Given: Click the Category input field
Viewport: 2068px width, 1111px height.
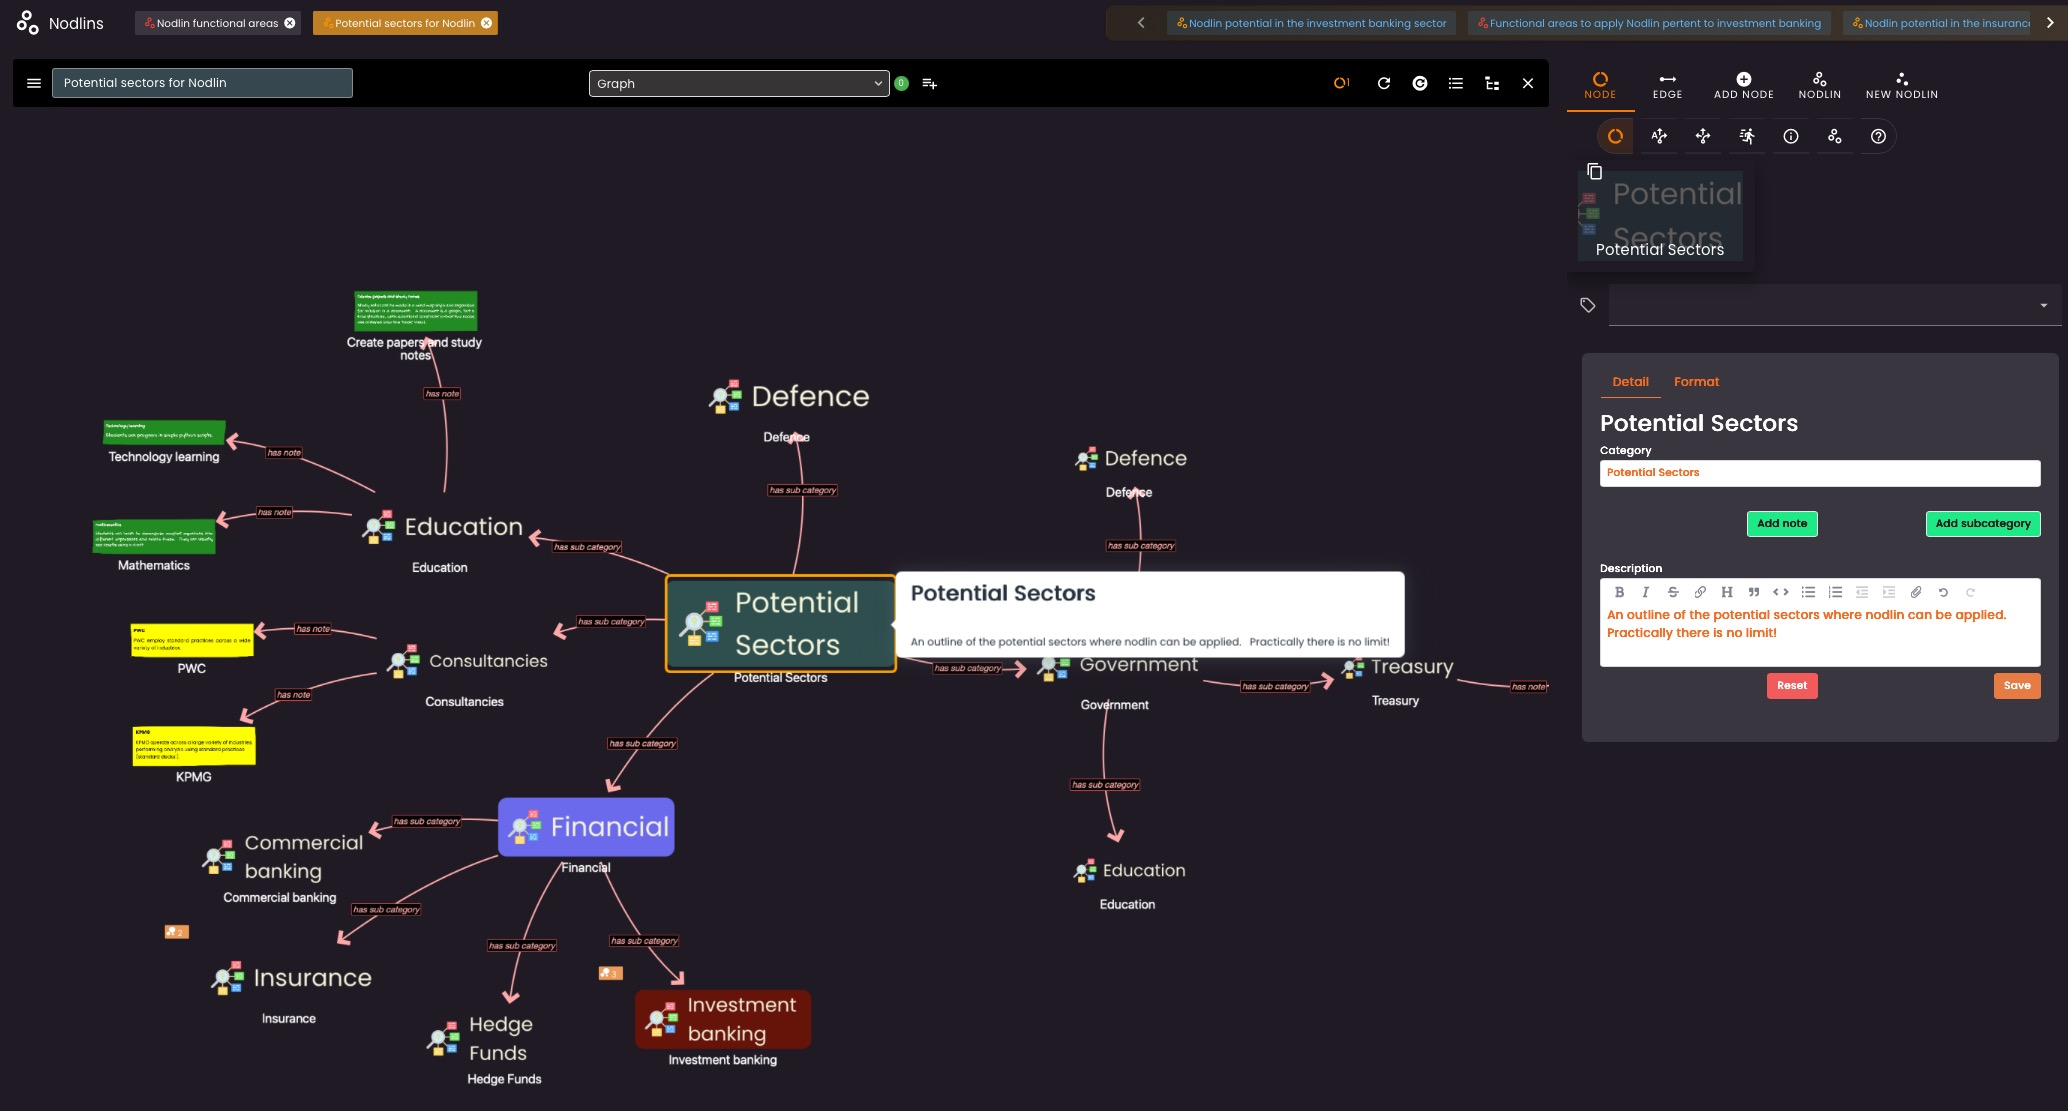Looking at the screenshot, I should [x=1819, y=473].
